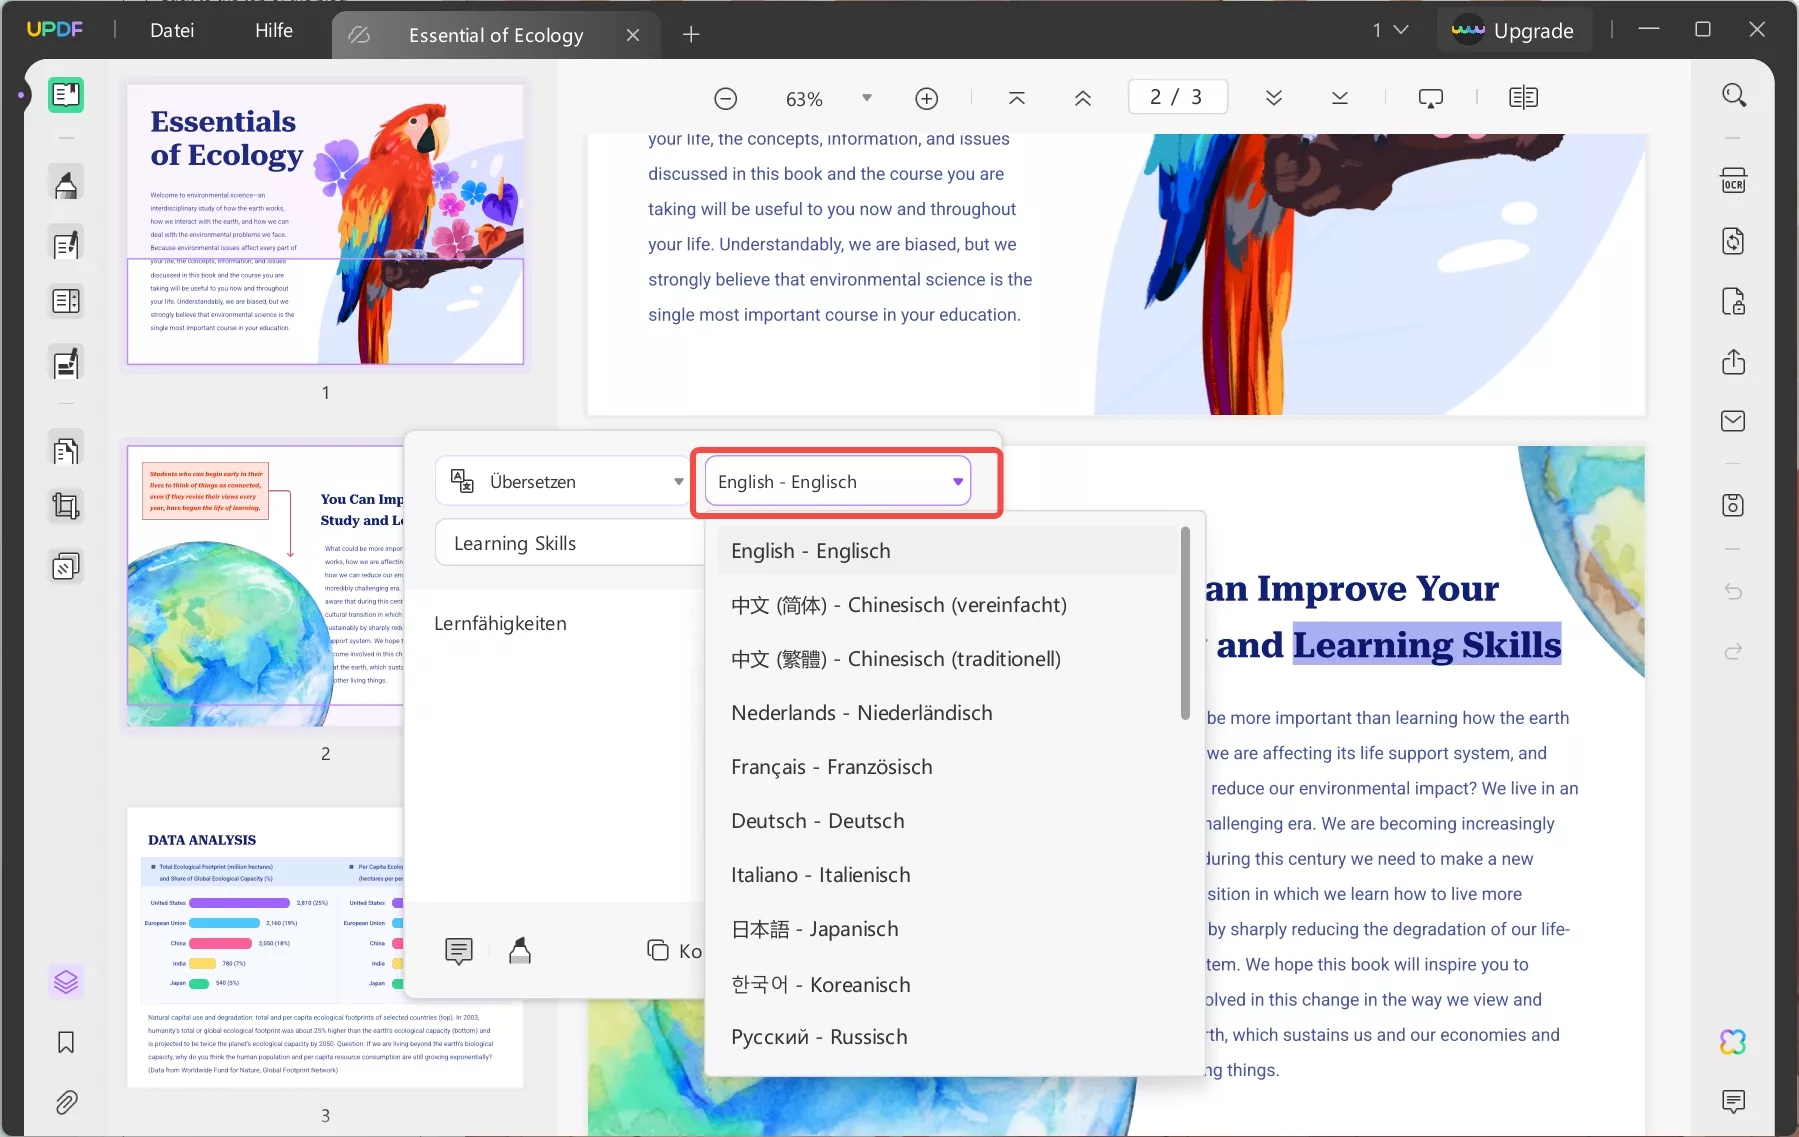Zoom in with the plus button

pyautogui.click(x=927, y=98)
